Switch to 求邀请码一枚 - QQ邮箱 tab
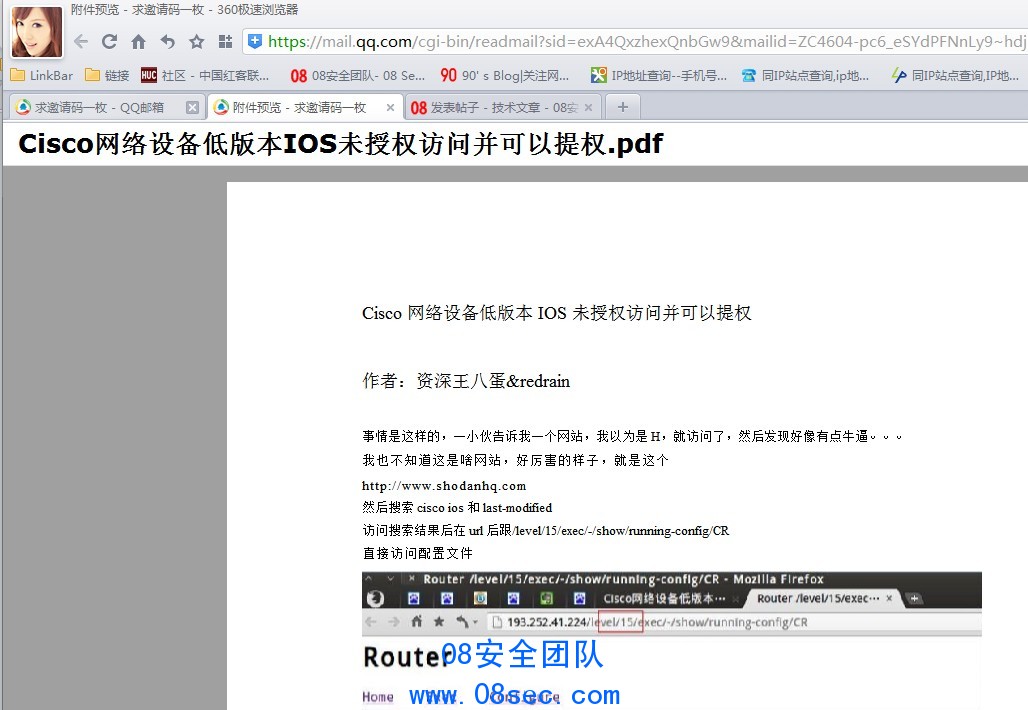The height and width of the screenshot is (710, 1028). pos(99,108)
